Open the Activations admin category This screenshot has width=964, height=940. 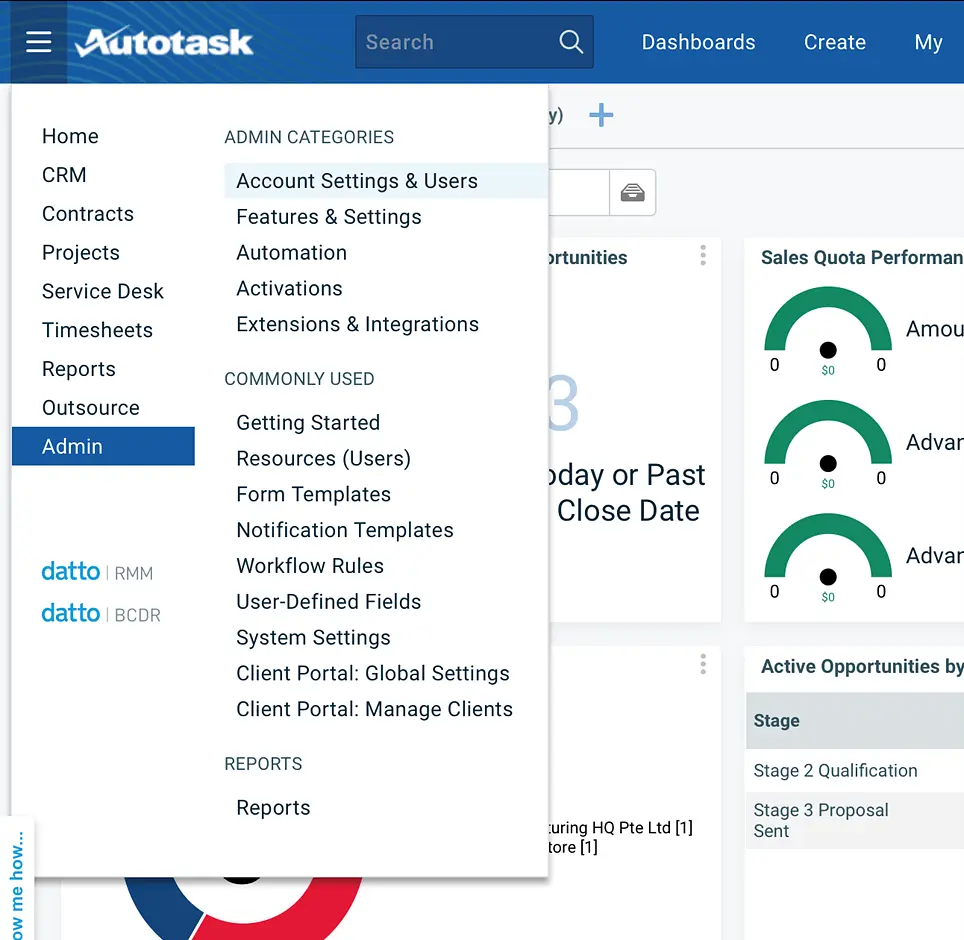click(x=289, y=288)
